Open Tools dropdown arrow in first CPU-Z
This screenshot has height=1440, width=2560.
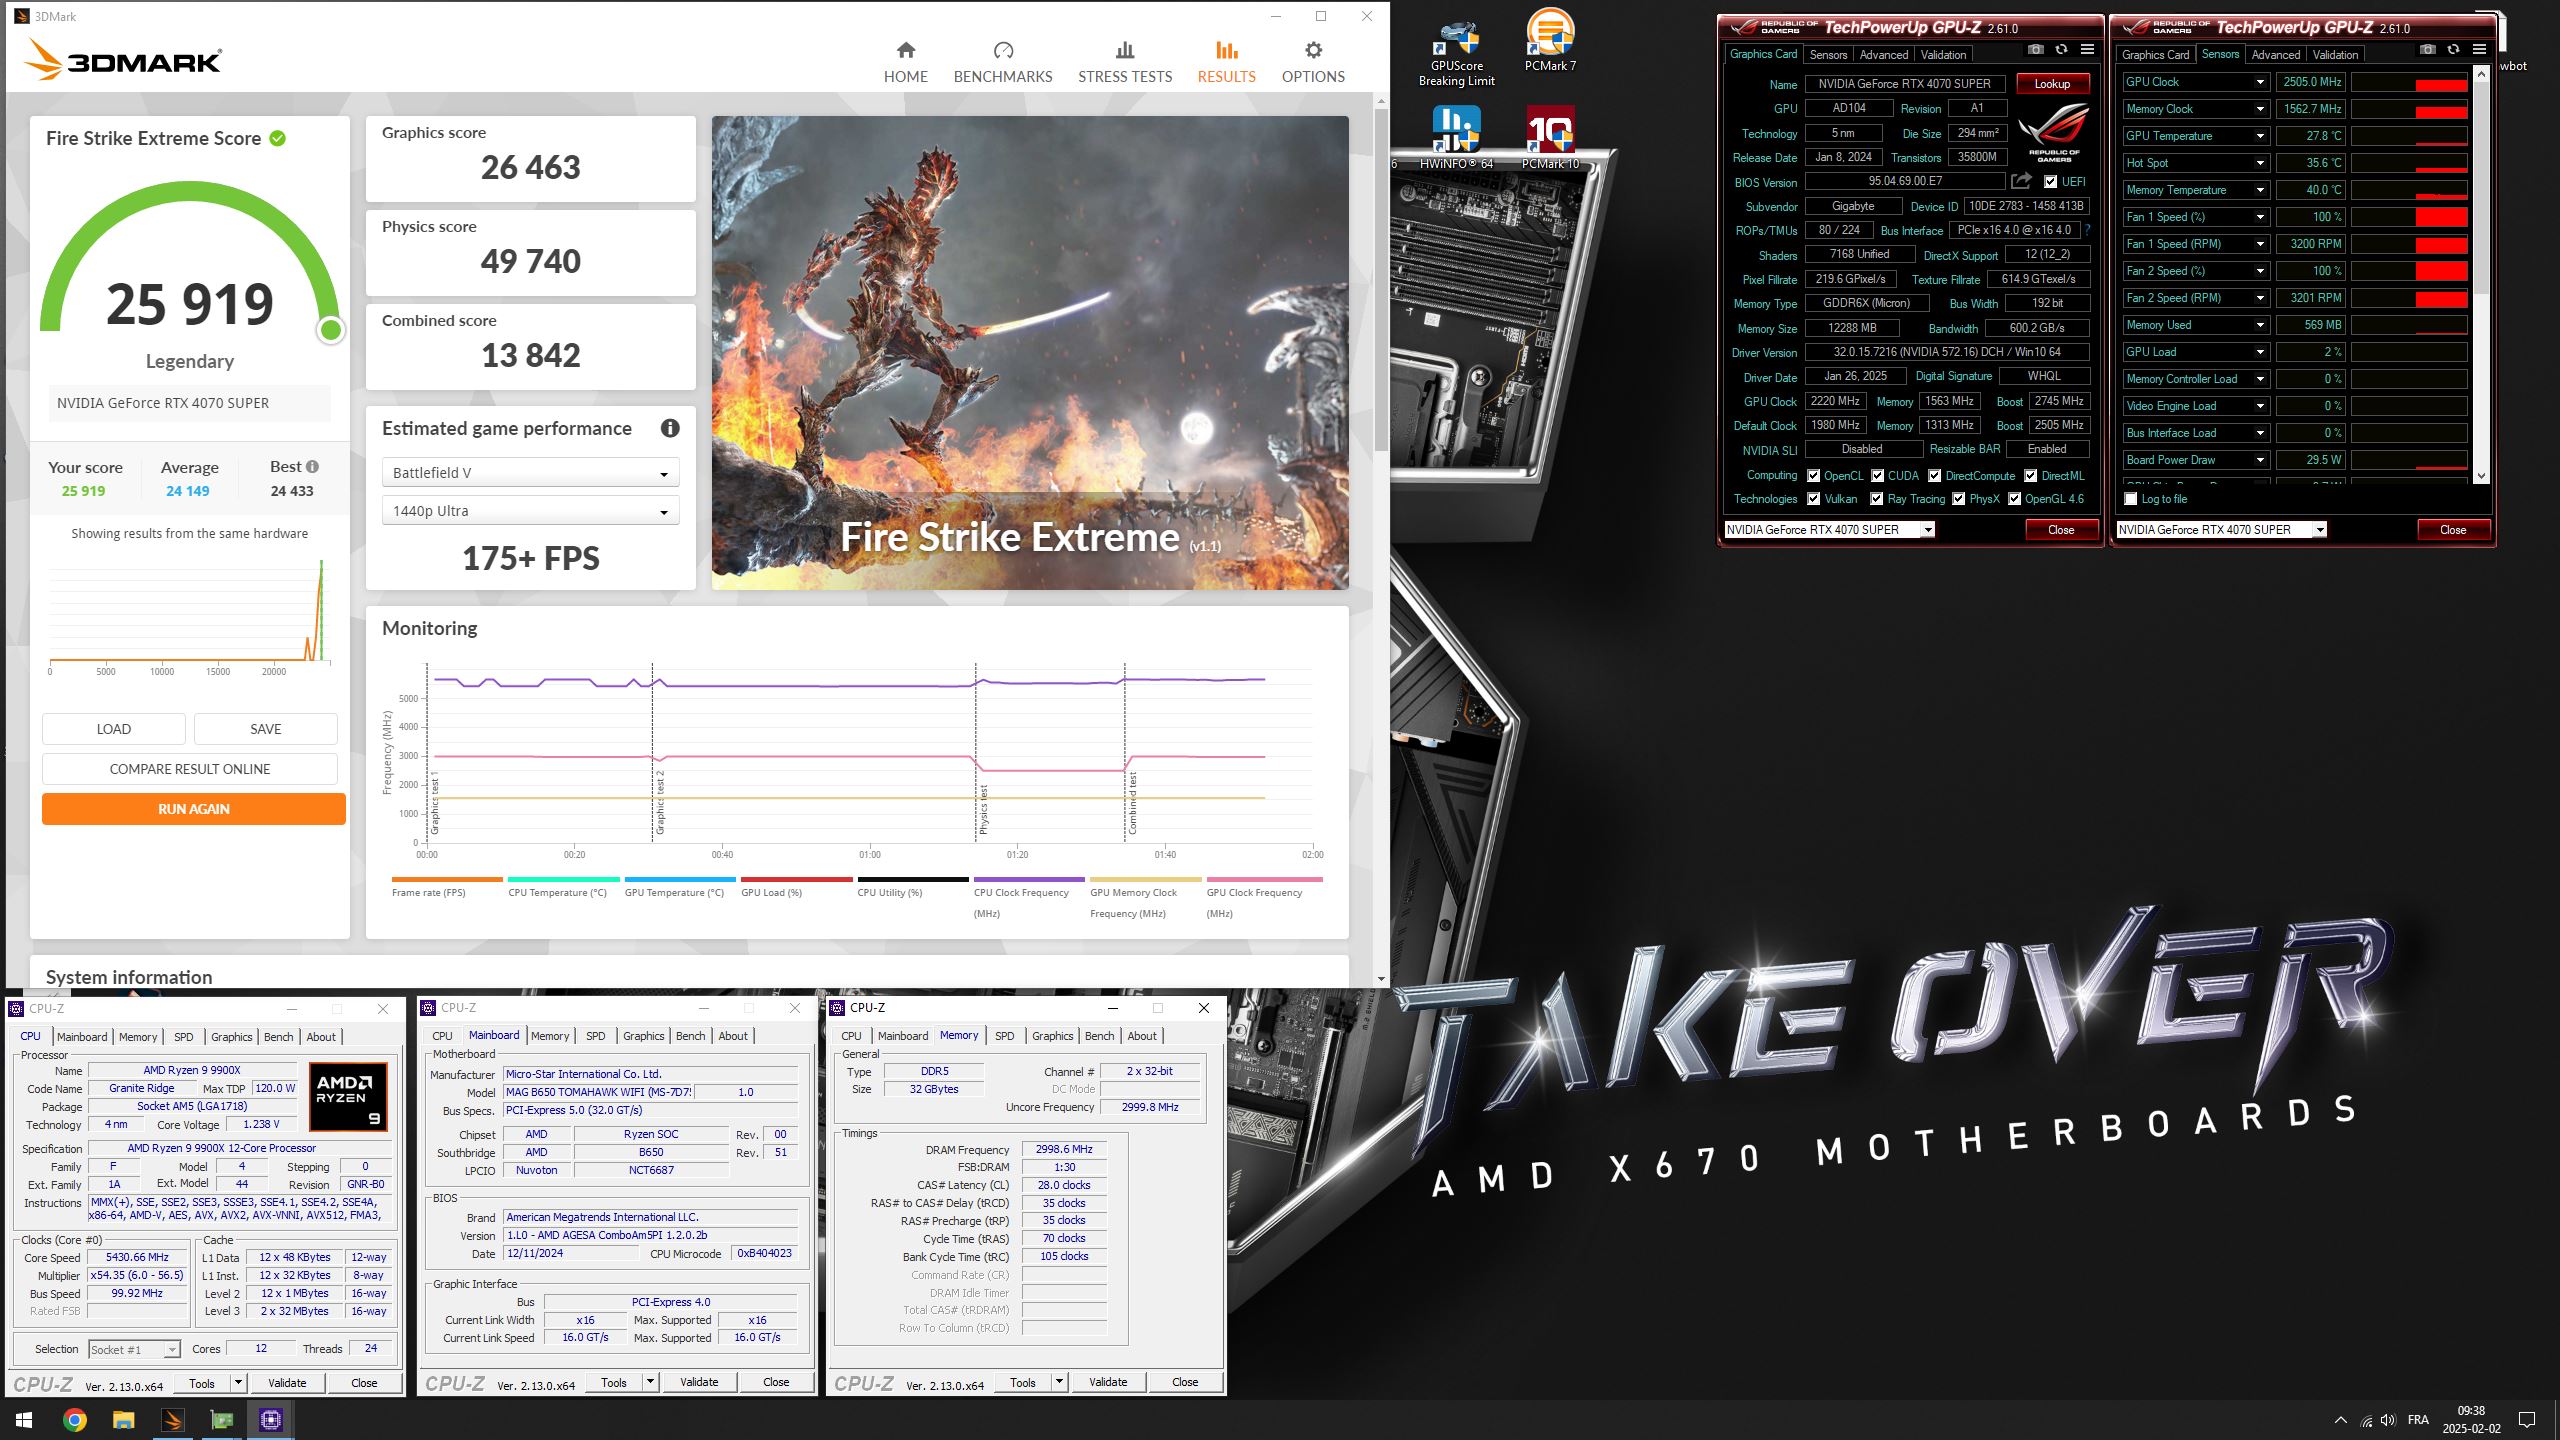coord(238,1383)
